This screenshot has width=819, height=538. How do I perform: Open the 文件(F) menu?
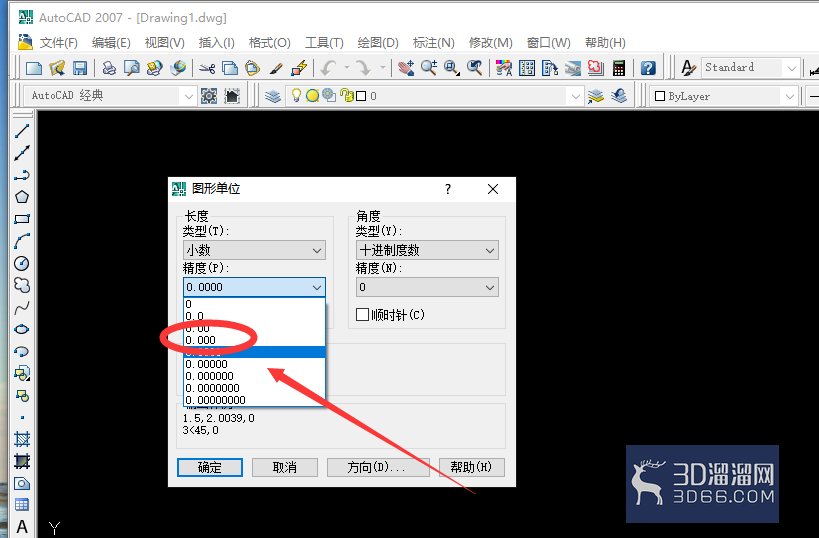click(58, 43)
